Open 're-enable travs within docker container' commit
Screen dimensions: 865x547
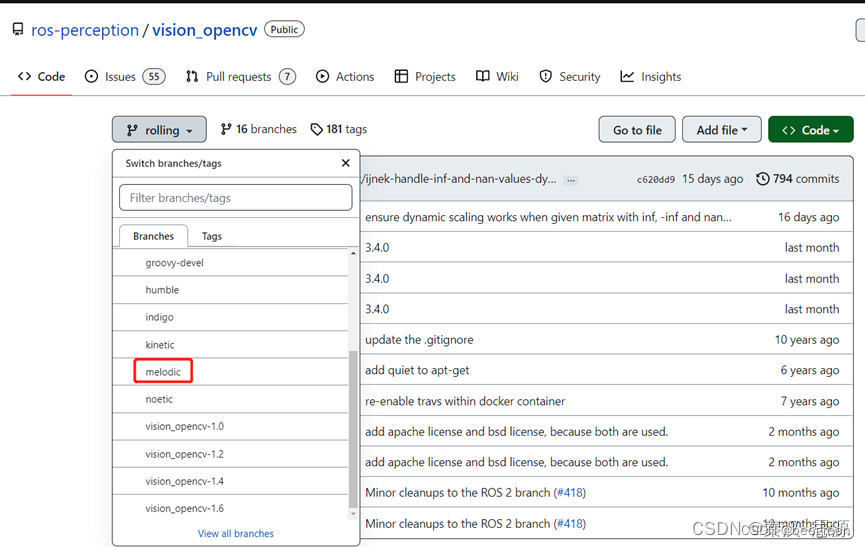click(465, 401)
